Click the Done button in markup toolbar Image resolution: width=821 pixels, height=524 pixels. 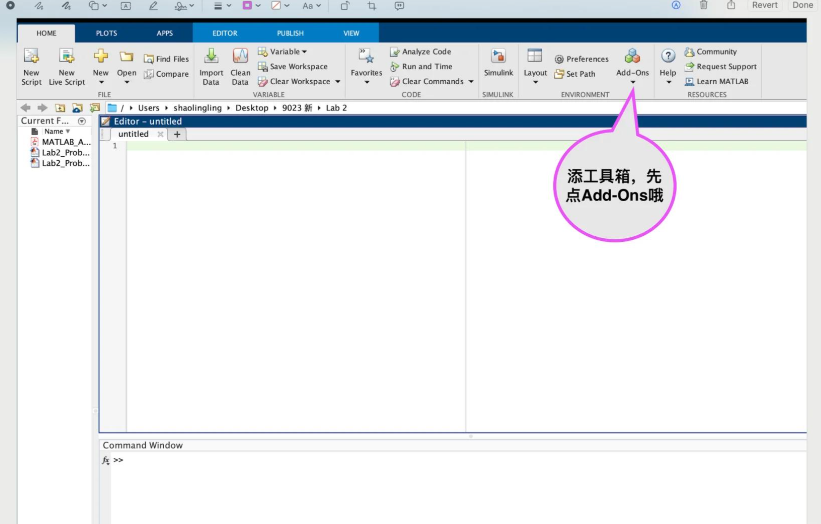tap(803, 5)
